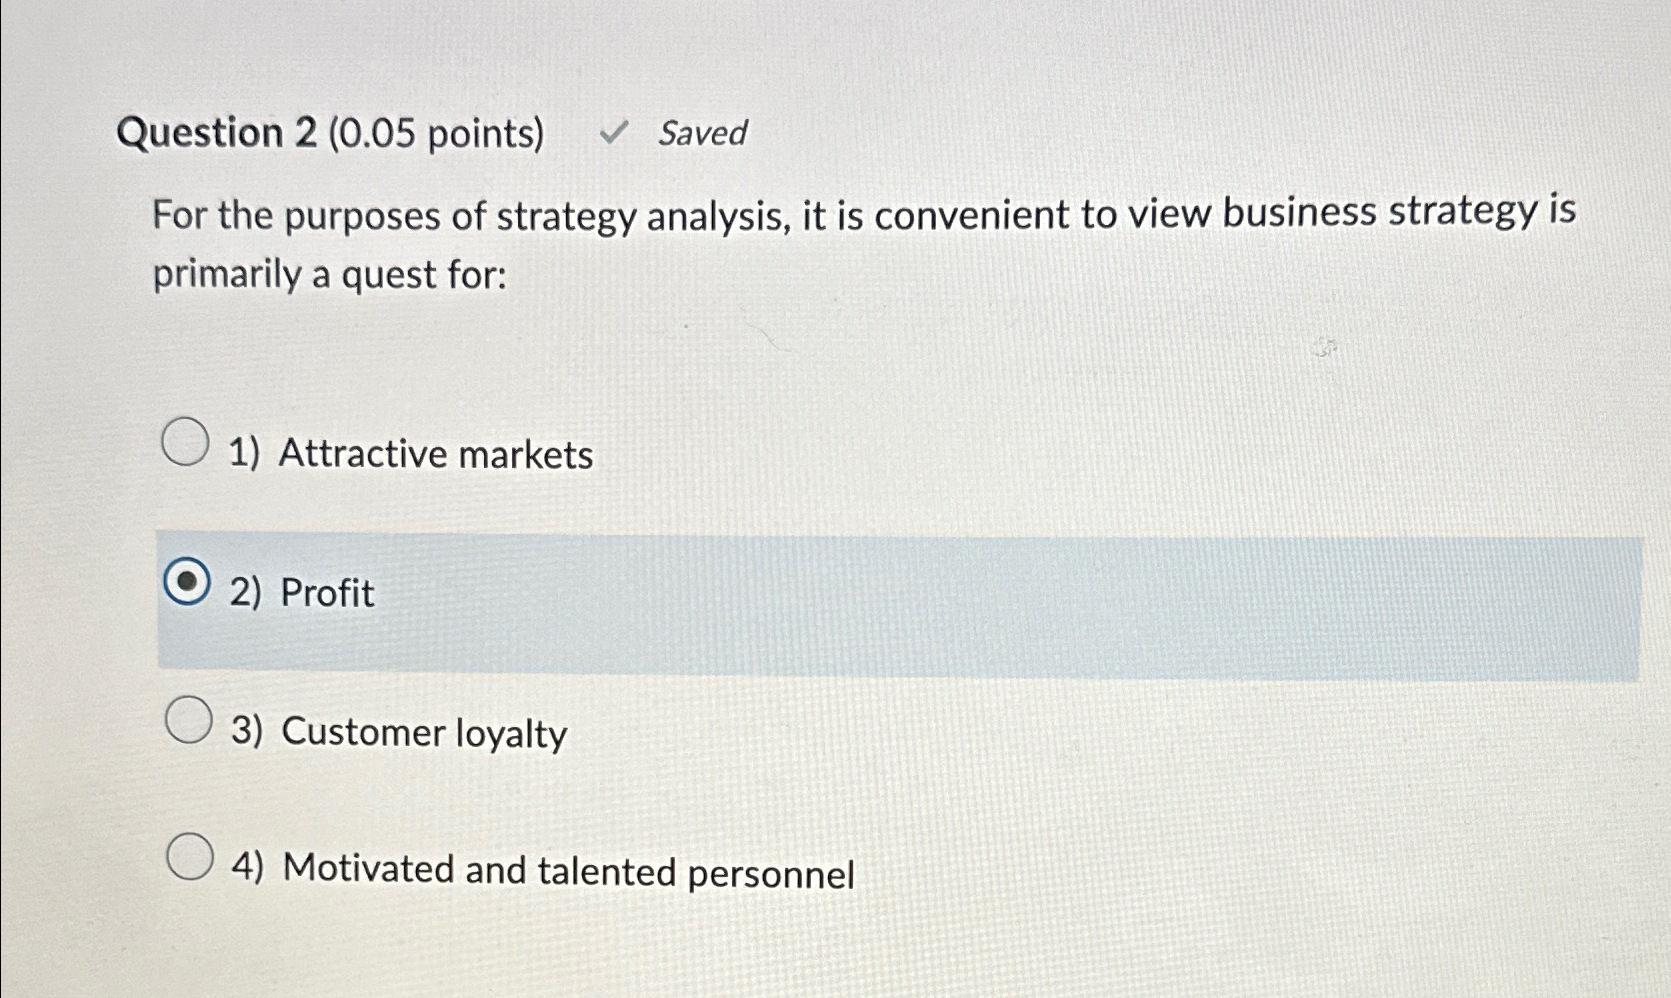
Task: Click the empty radio circle beside option 3
Action: tap(186, 720)
